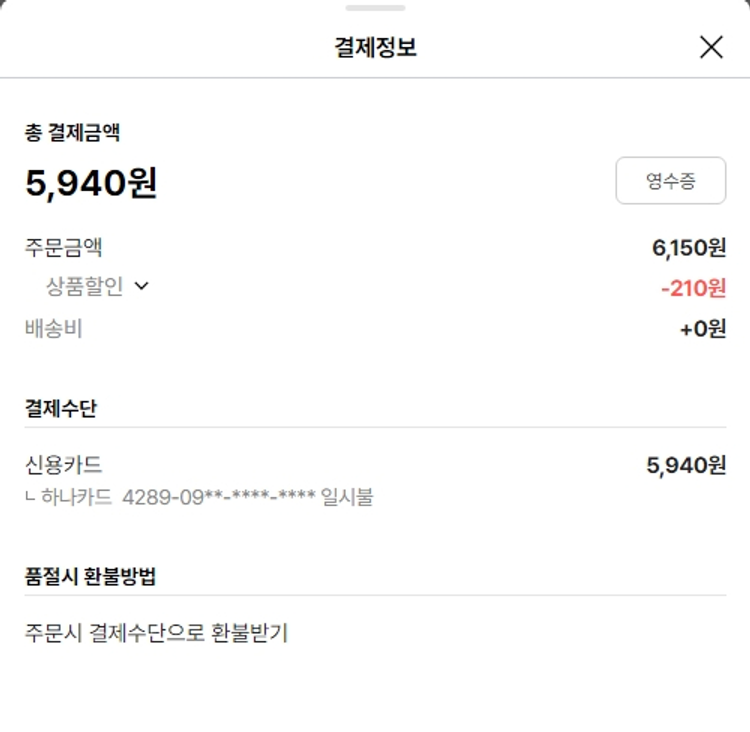Click the 결제정보 title text
The width and height of the screenshot is (750, 732).
click(375, 47)
